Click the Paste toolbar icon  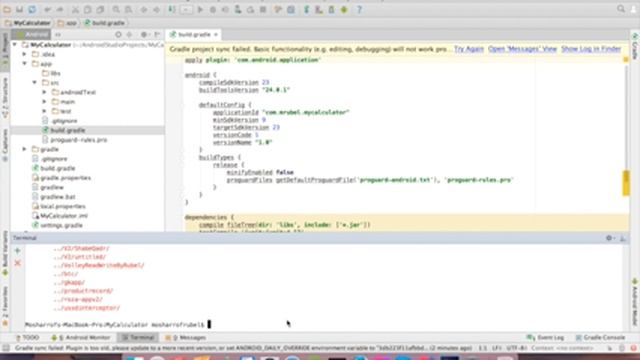[100, 9]
